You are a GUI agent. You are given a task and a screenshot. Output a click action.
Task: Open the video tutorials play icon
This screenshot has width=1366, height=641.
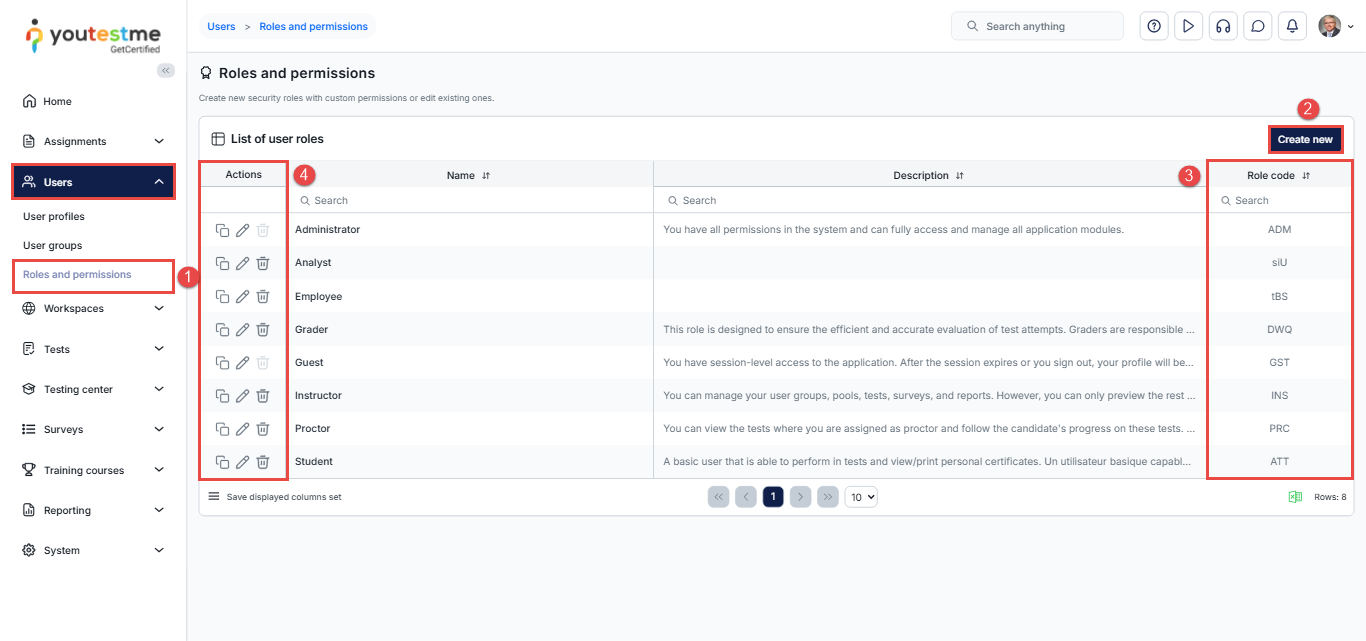1188,26
